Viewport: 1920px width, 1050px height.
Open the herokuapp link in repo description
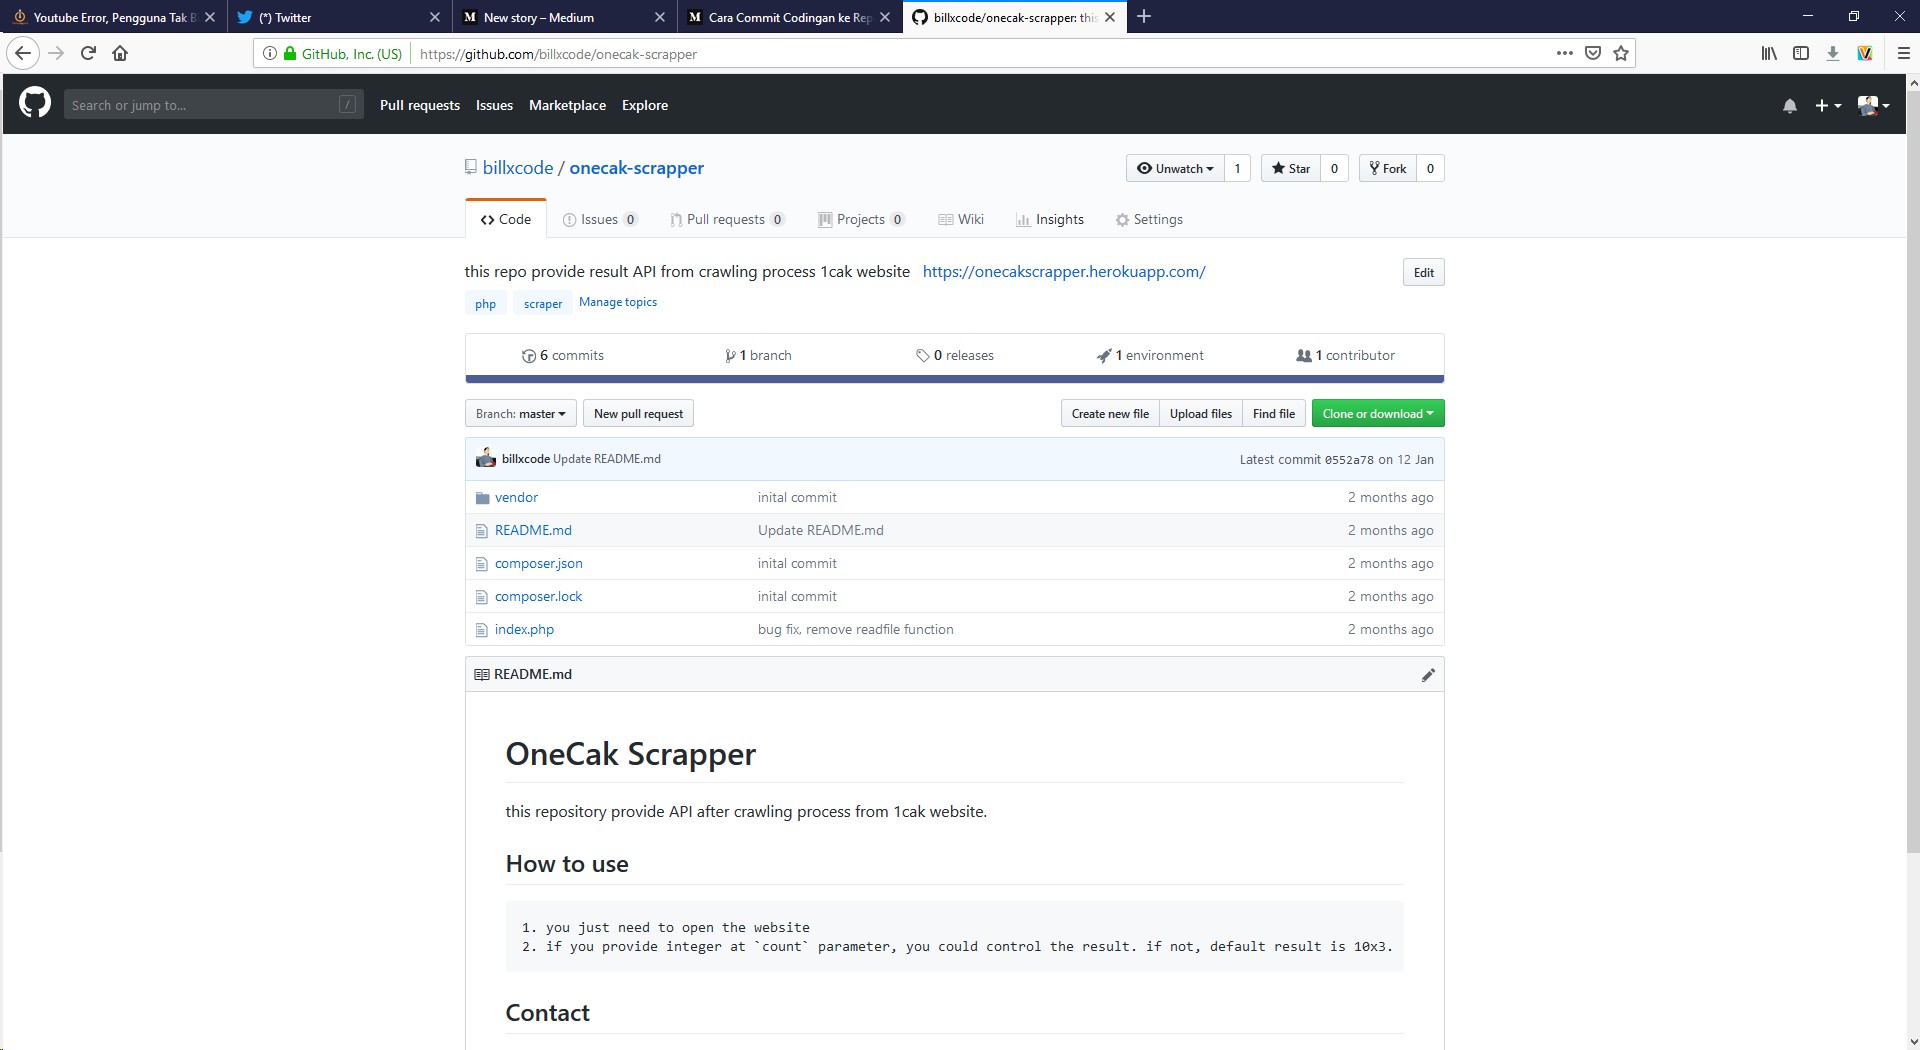(1063, 271)
